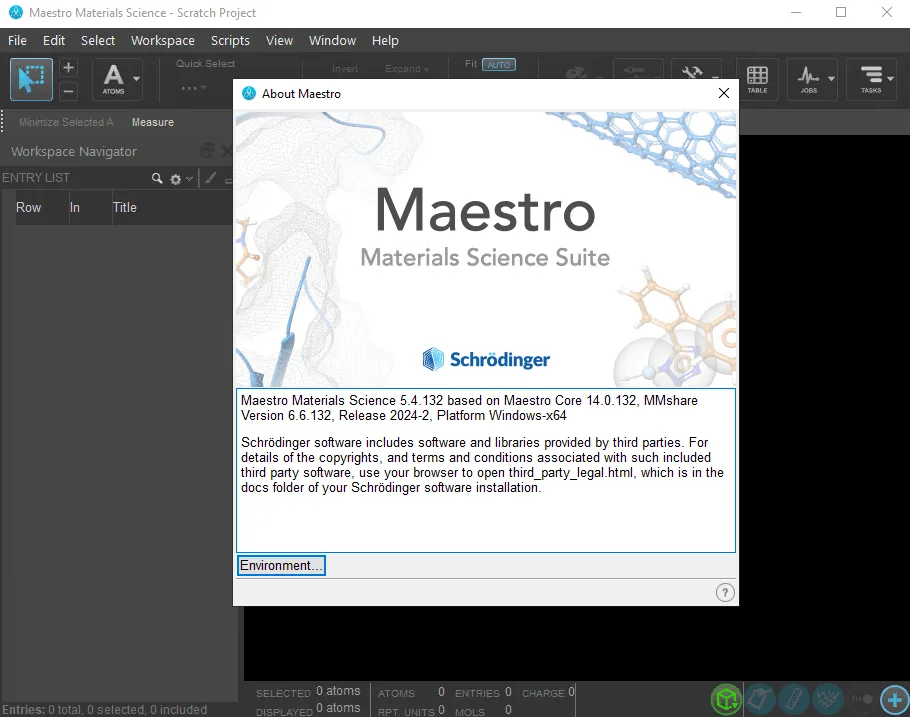Click the plus add-to-selection button
Screen dimensions: 910x717
tap(68, 68)
